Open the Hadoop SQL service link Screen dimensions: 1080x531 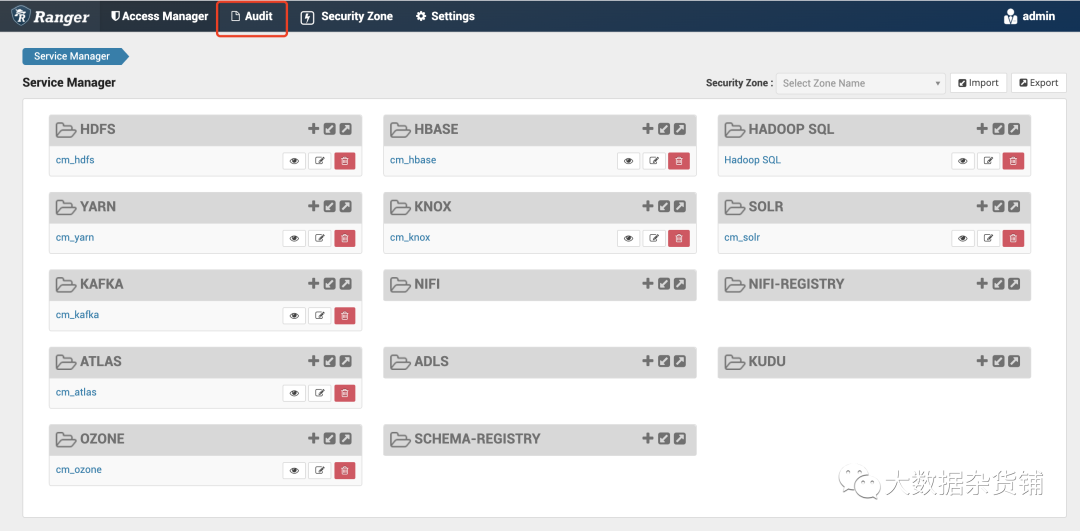point(752,160)
